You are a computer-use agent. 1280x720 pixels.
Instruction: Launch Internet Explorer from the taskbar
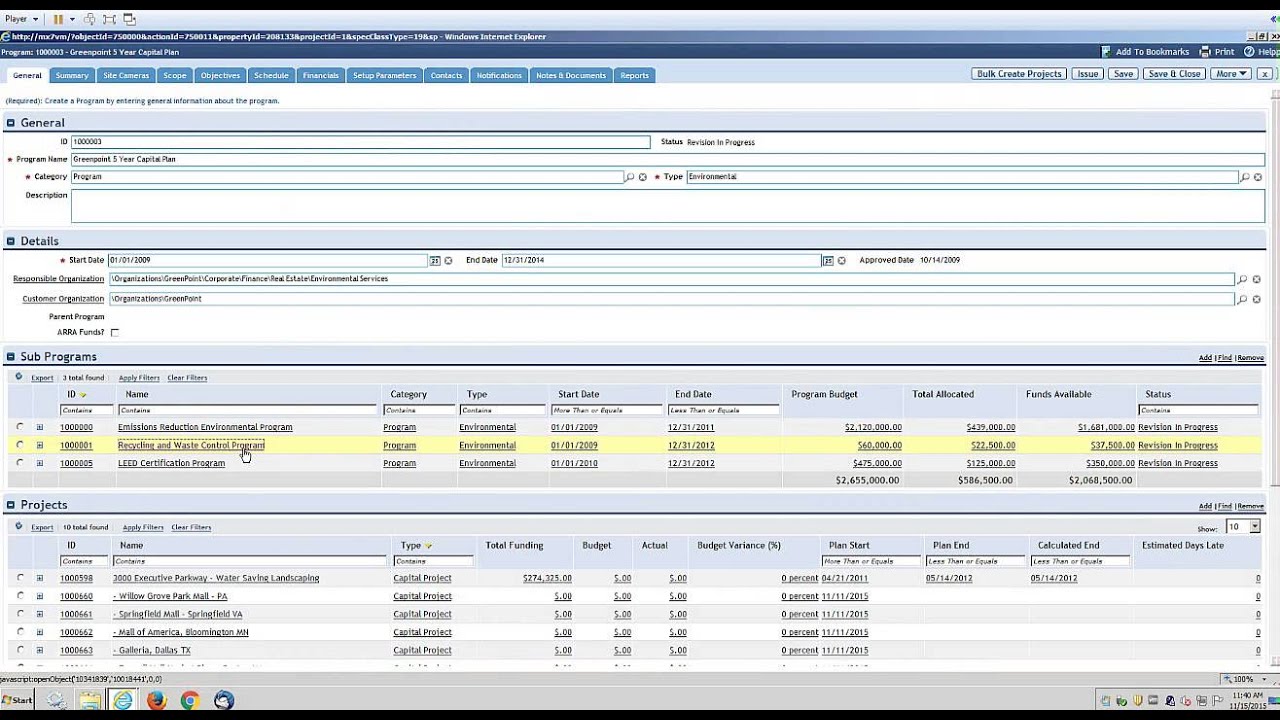122,701
